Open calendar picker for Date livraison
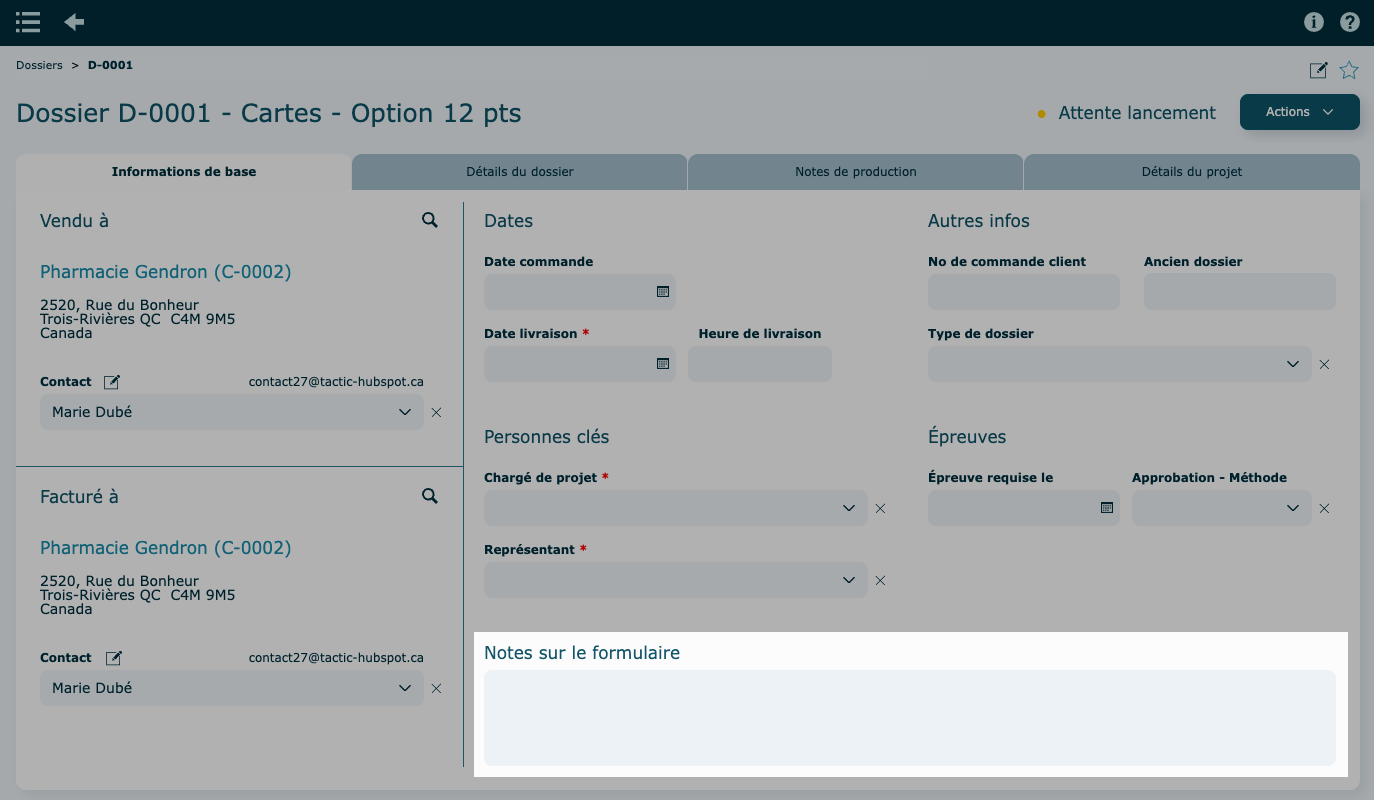This screenshot has width=1374, height=800. pos(662,364)
